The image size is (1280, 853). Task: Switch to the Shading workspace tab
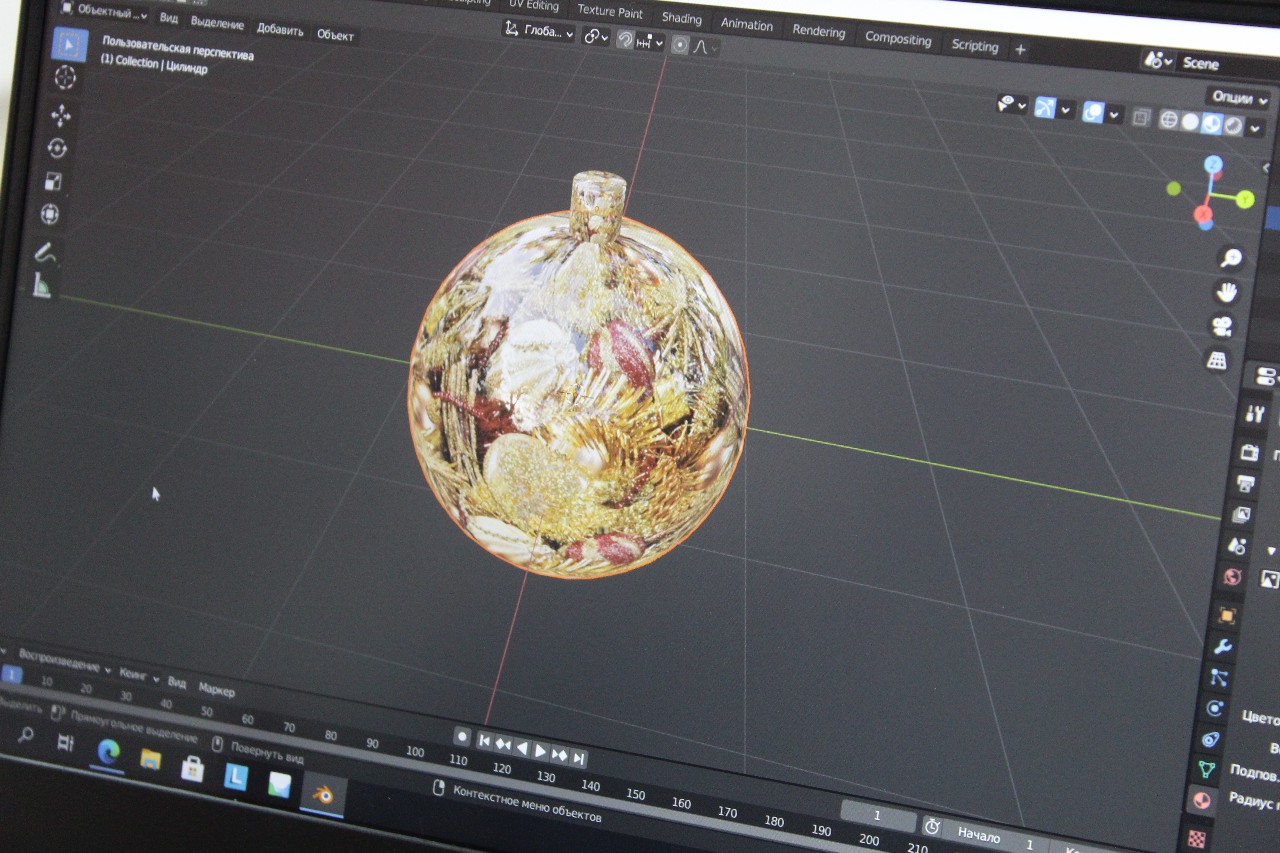pyautogui.click(x=681, y=18)
